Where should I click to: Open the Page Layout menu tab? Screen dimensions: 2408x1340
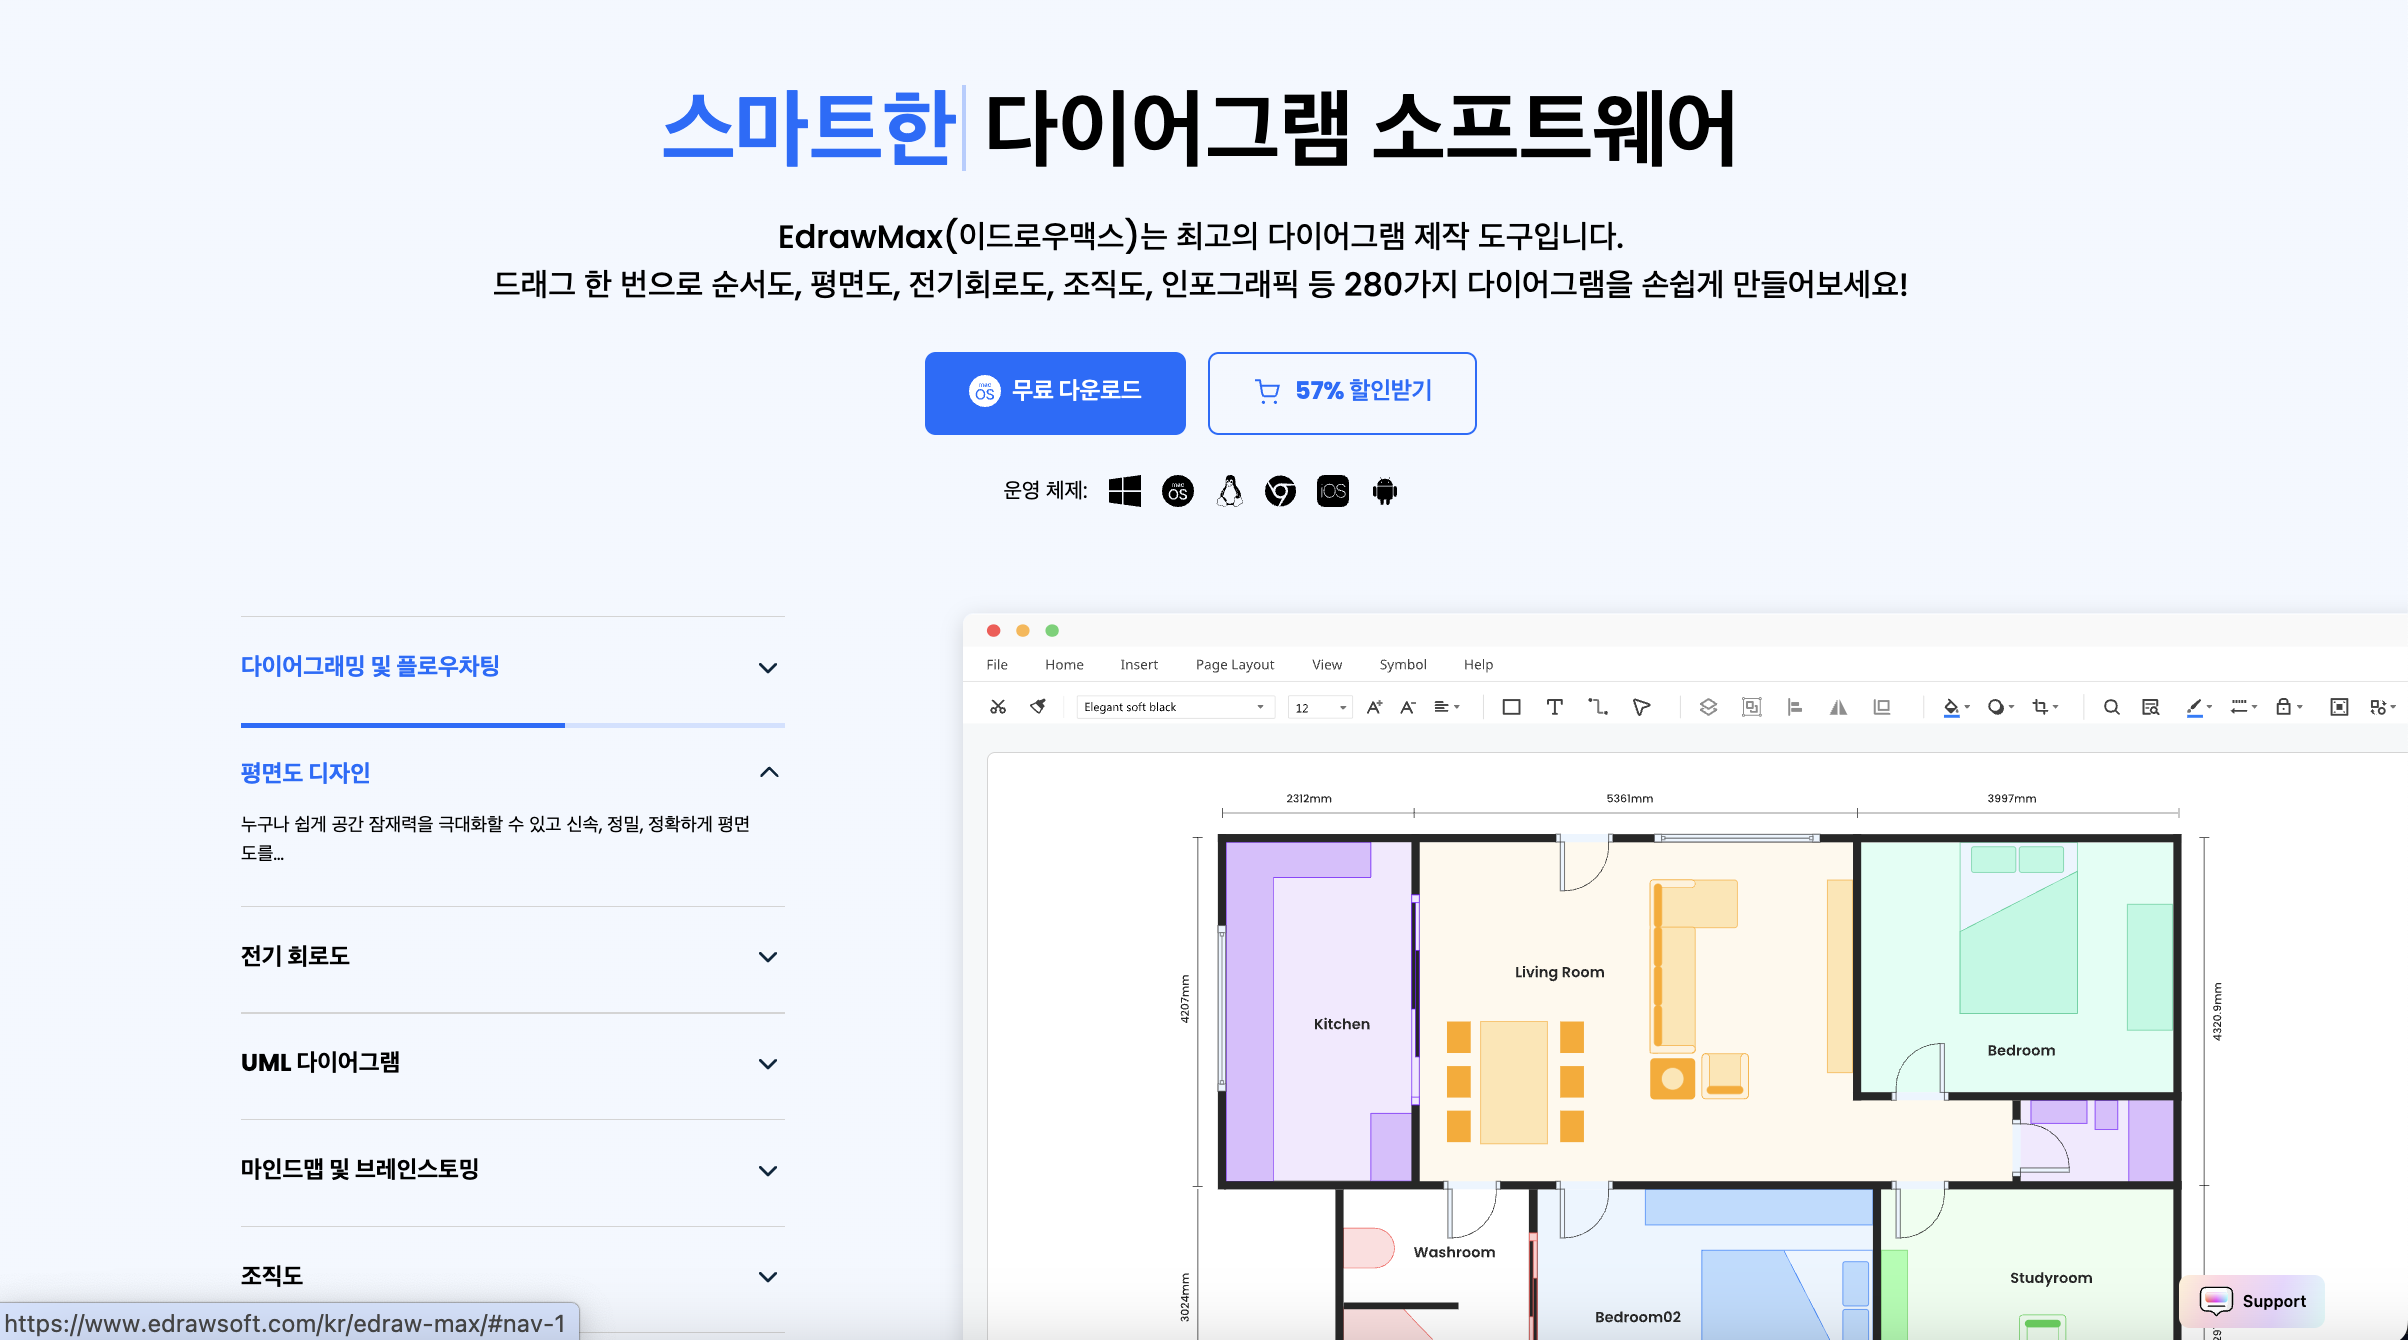point(1234,664)
